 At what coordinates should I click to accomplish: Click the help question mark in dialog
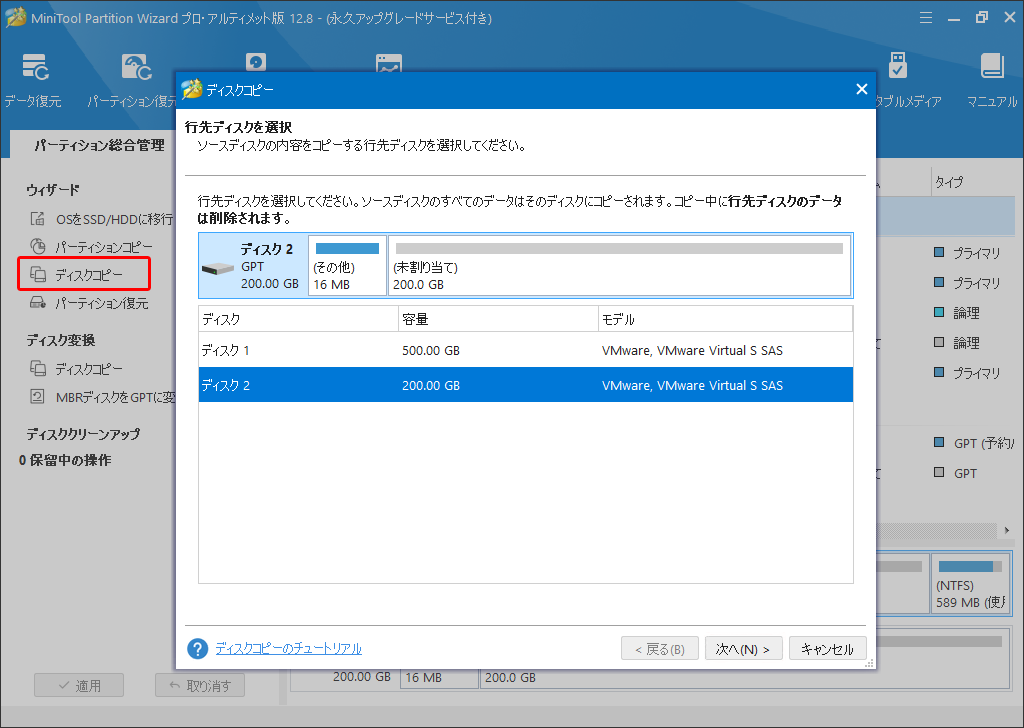tap(196, 648)
